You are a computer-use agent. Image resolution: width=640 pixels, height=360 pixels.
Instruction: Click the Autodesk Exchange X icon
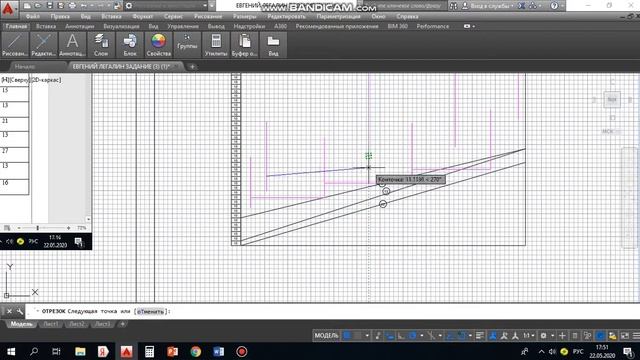pyautogui.click(x=521, y=6)
